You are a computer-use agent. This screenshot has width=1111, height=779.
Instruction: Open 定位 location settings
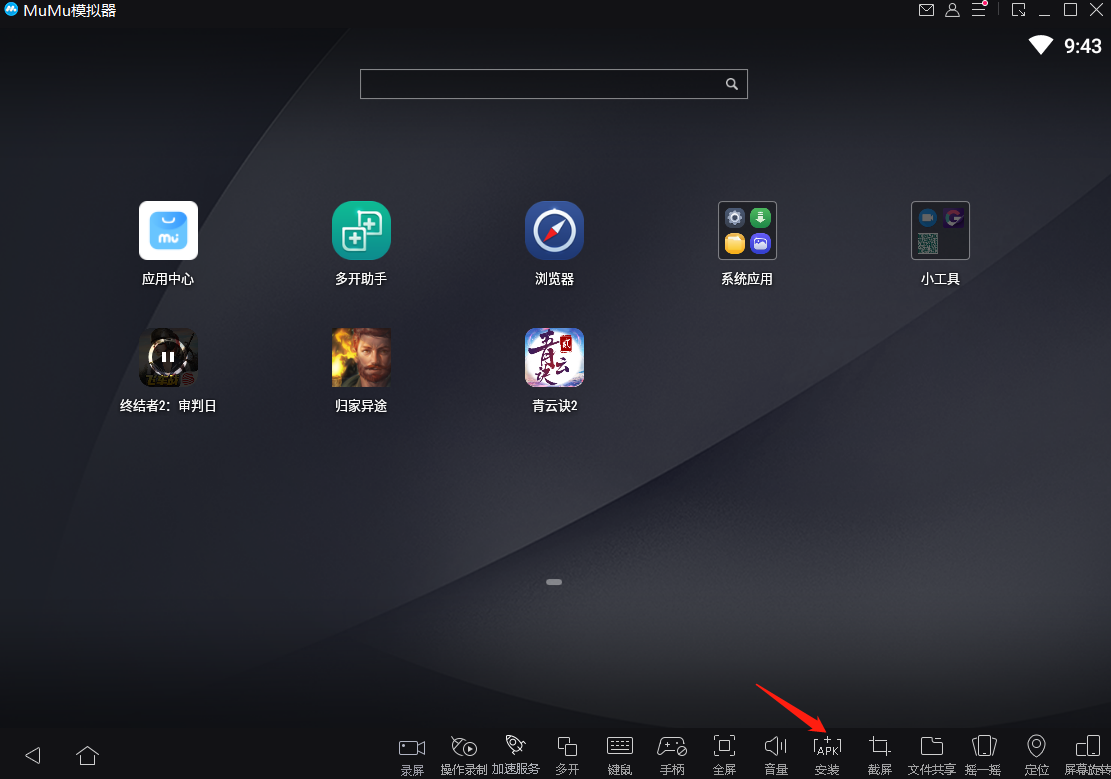1036,746
